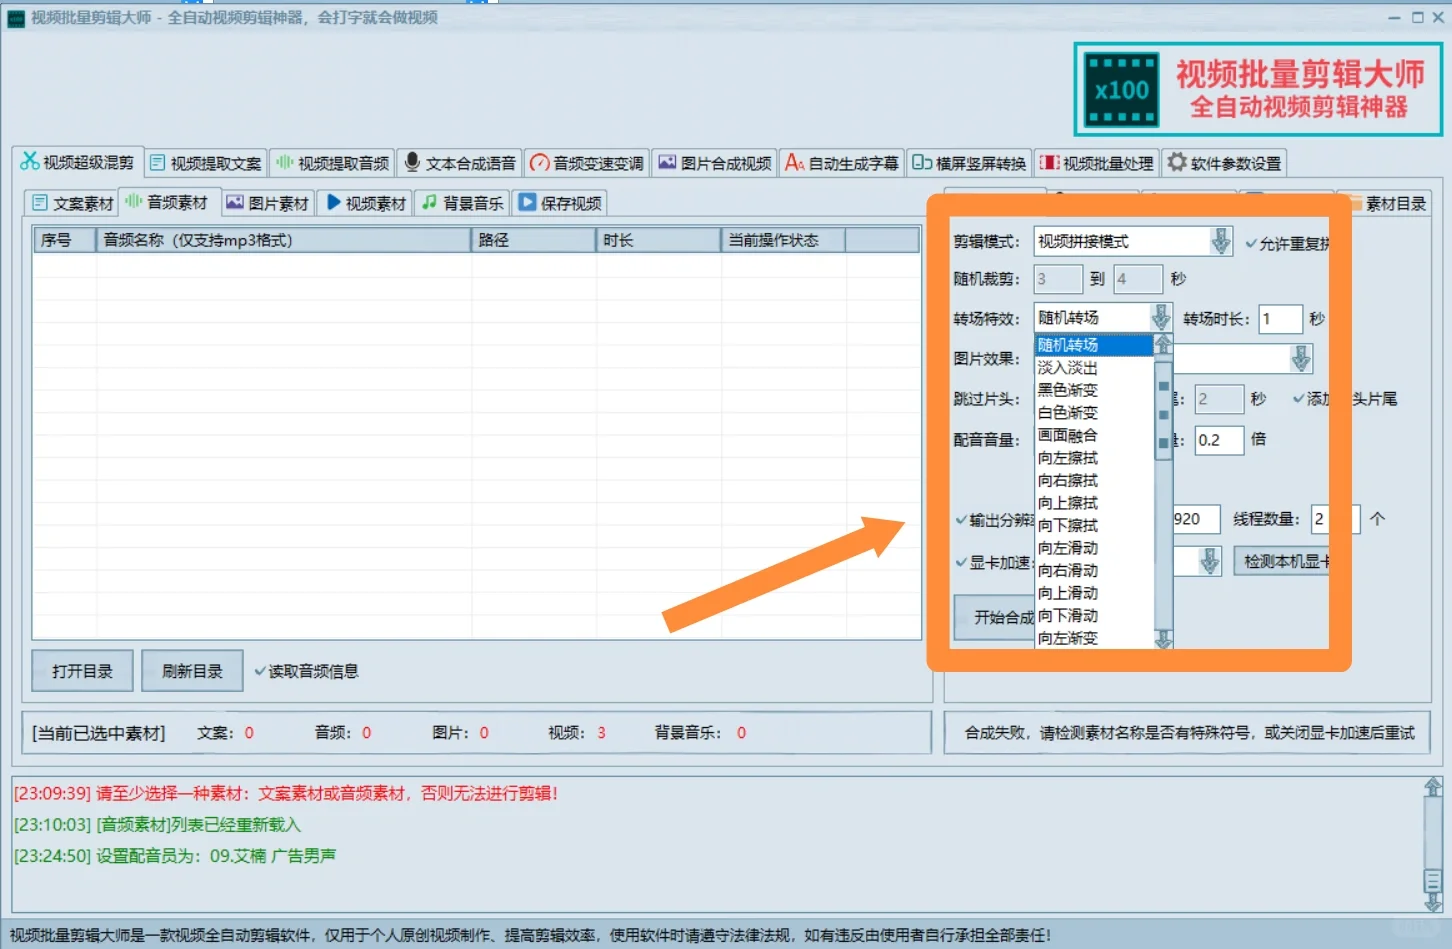Click the 0.2 倍 volume input field
Viewport: 1452px width, 949px height.
point(1219,440)
